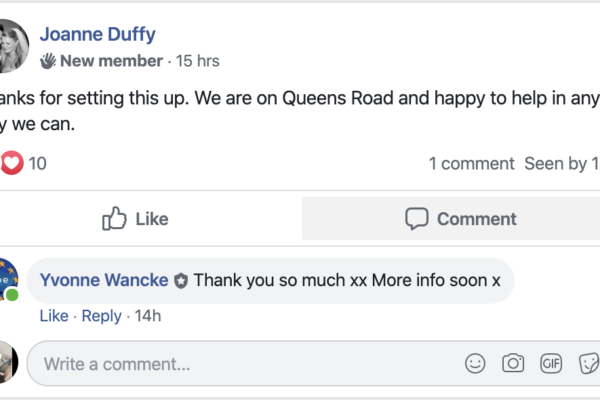Open emoji picker in comment box

(x=476, y=364)
